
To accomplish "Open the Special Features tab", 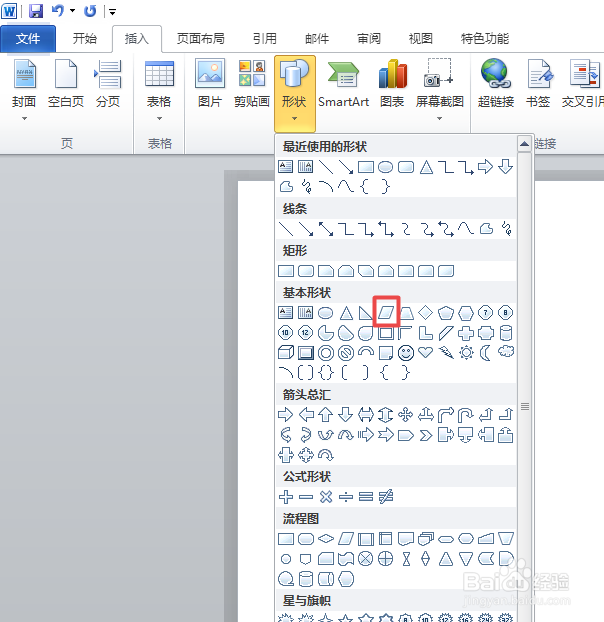I will (485, 38).
